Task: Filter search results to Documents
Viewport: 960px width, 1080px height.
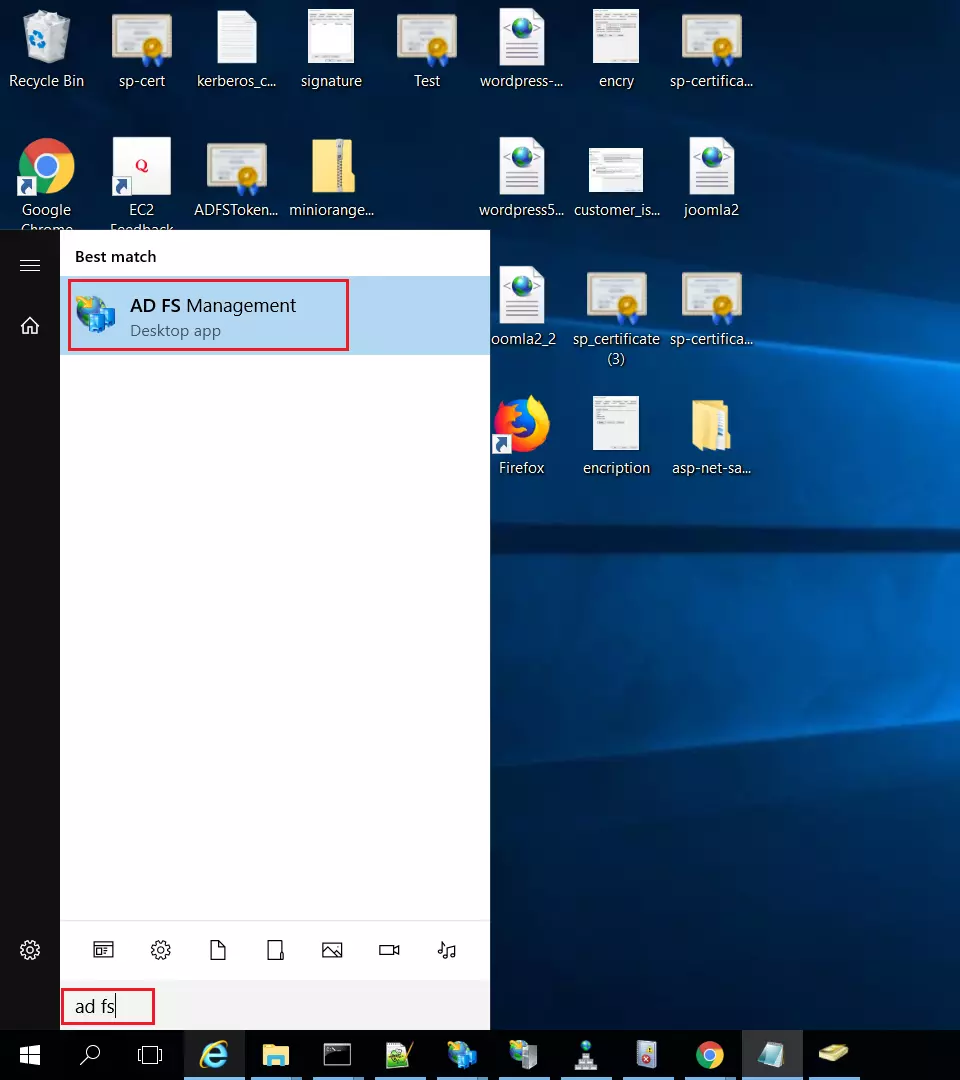Action: click(218, 950)
